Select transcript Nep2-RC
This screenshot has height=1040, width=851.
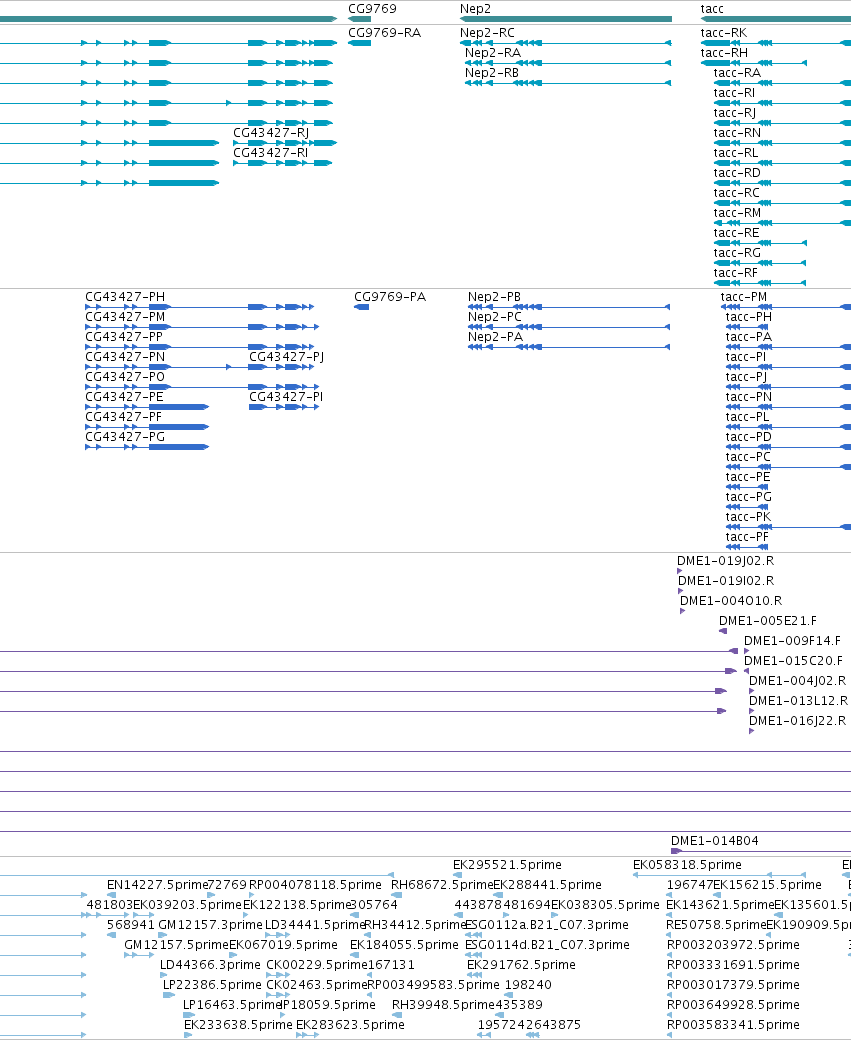487,32
